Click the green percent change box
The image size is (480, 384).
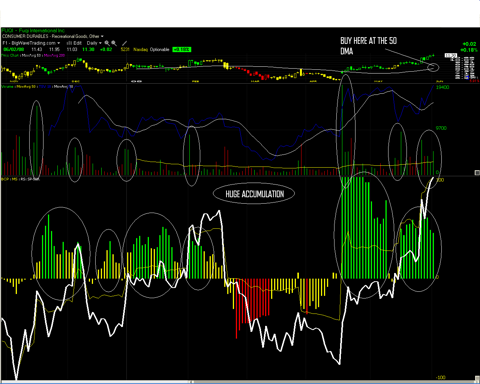182,49
